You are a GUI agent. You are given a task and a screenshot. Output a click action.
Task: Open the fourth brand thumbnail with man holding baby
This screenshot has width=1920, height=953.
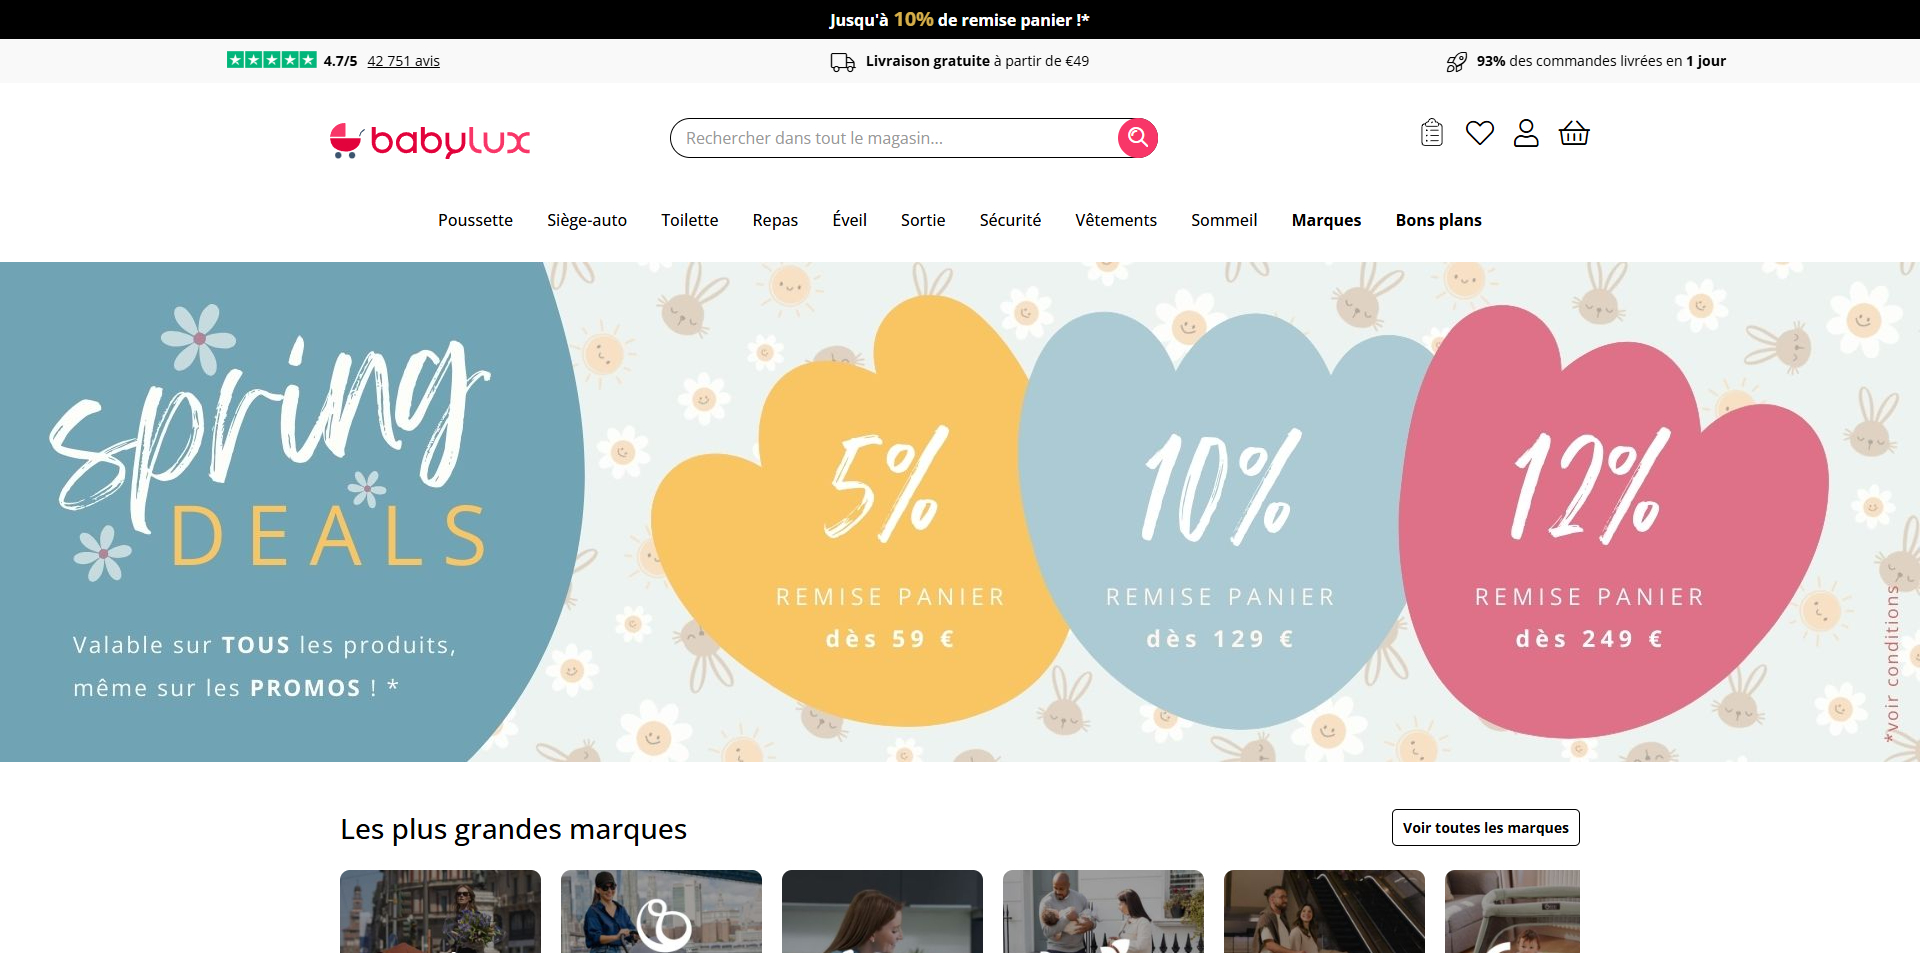(x=1103, y=911)
